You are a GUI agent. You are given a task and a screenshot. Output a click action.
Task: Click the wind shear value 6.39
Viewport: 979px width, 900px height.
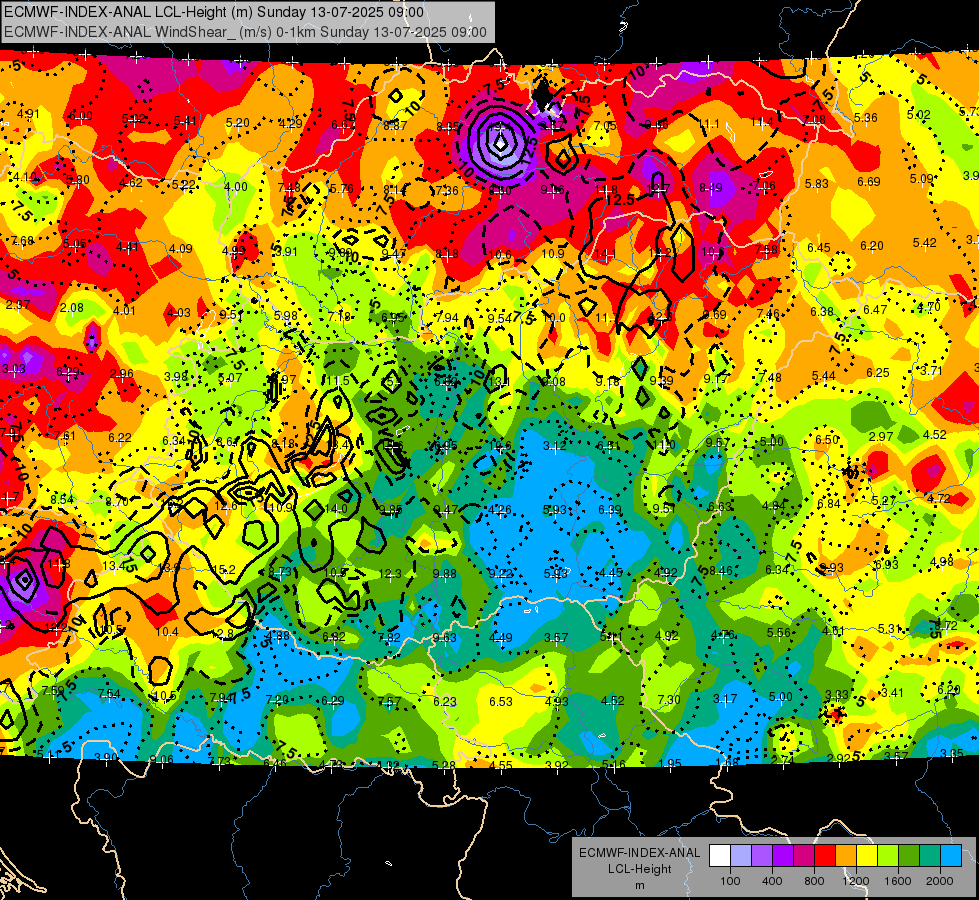609,510
